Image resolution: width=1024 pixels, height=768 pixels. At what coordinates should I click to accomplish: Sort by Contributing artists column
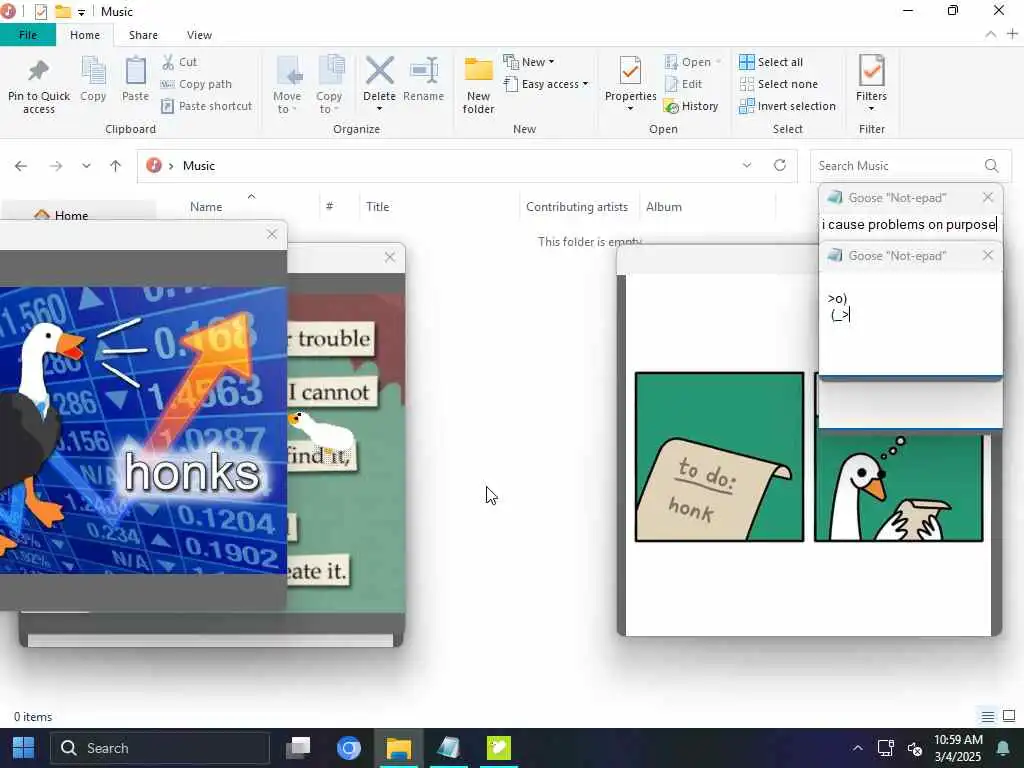click(x=577, y=206)
